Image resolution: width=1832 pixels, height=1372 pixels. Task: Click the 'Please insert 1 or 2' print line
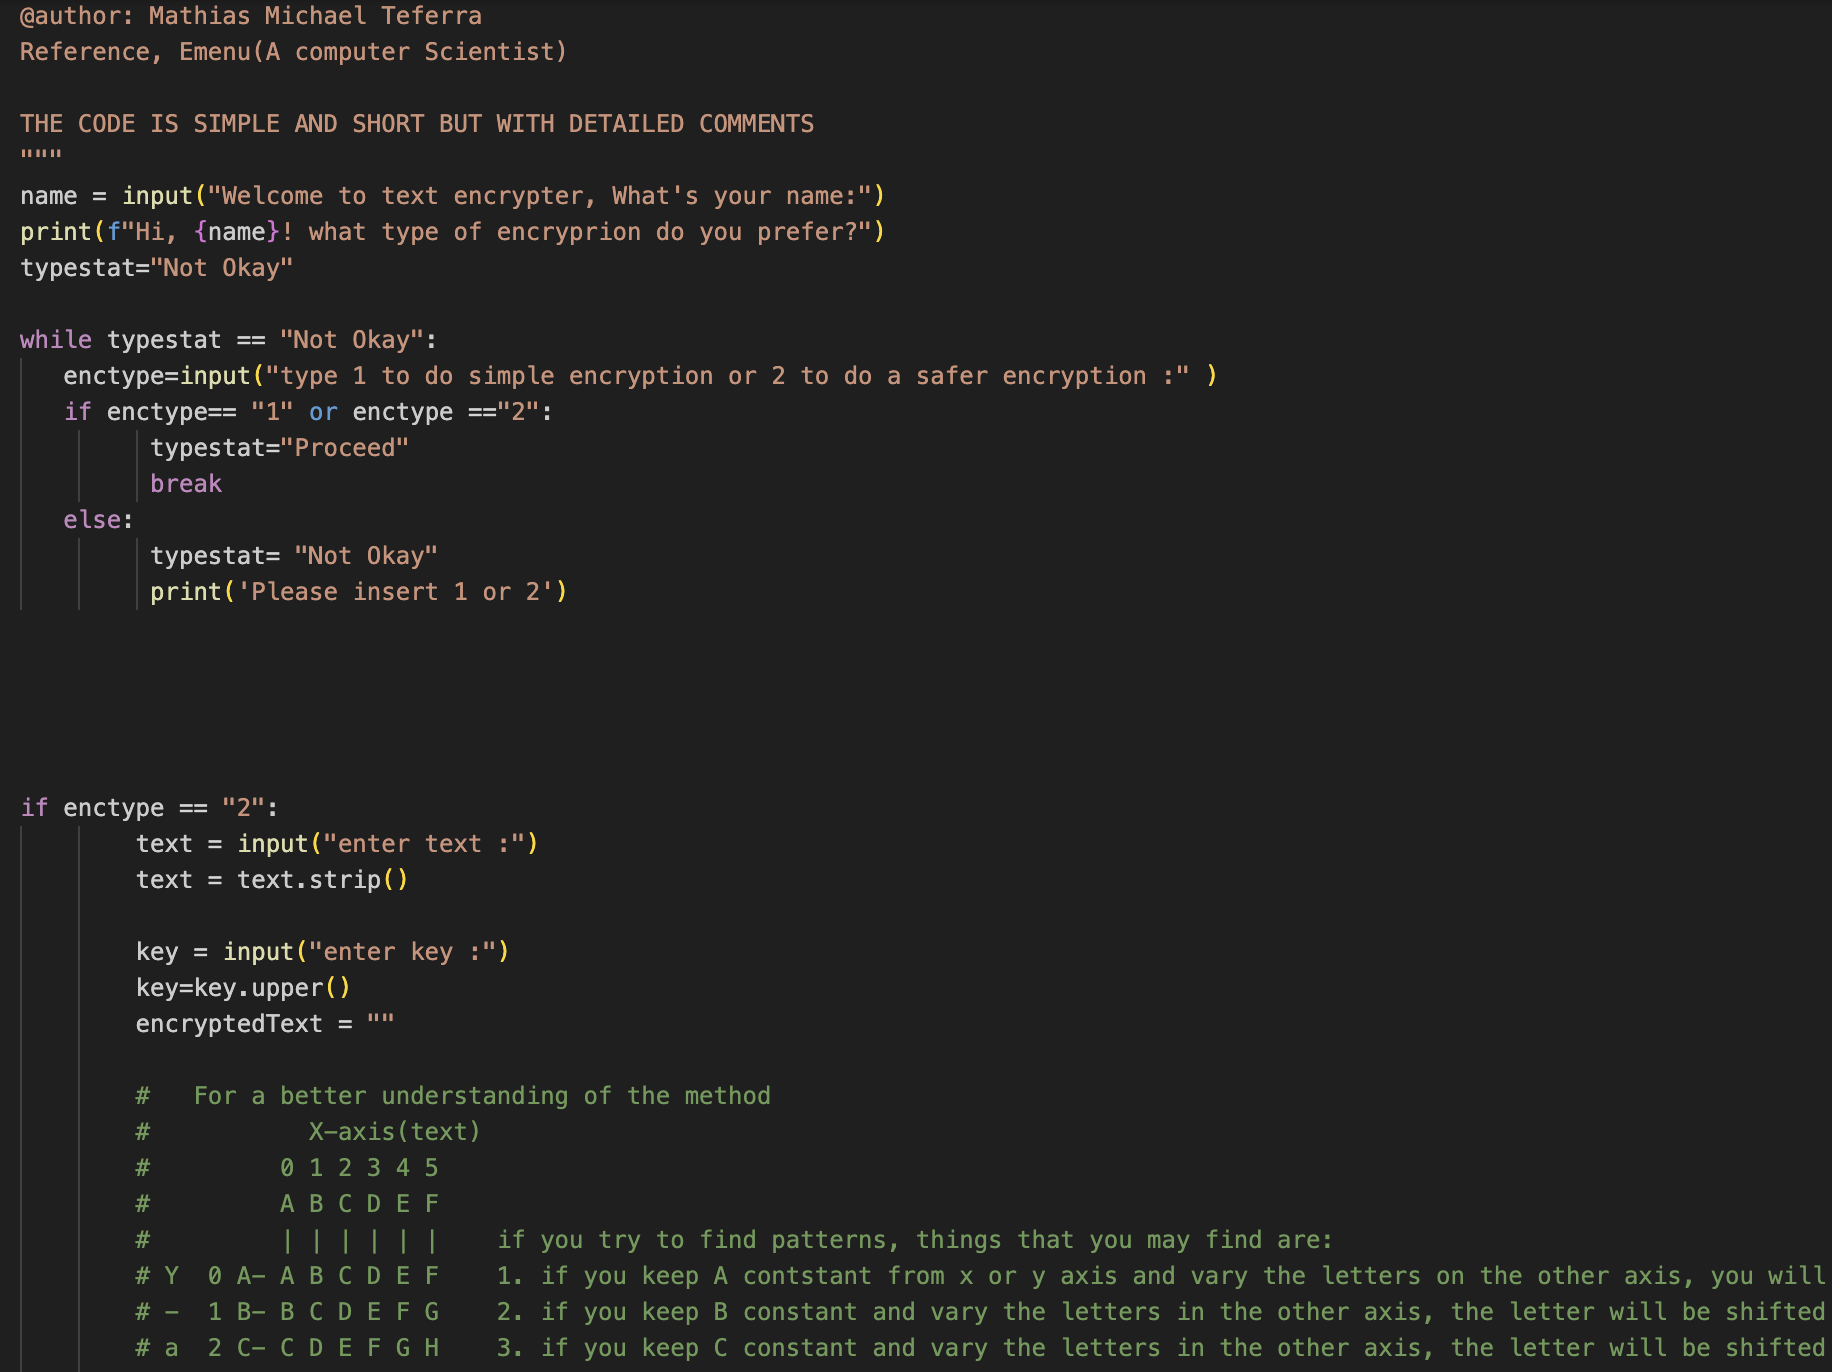(358, 592)
